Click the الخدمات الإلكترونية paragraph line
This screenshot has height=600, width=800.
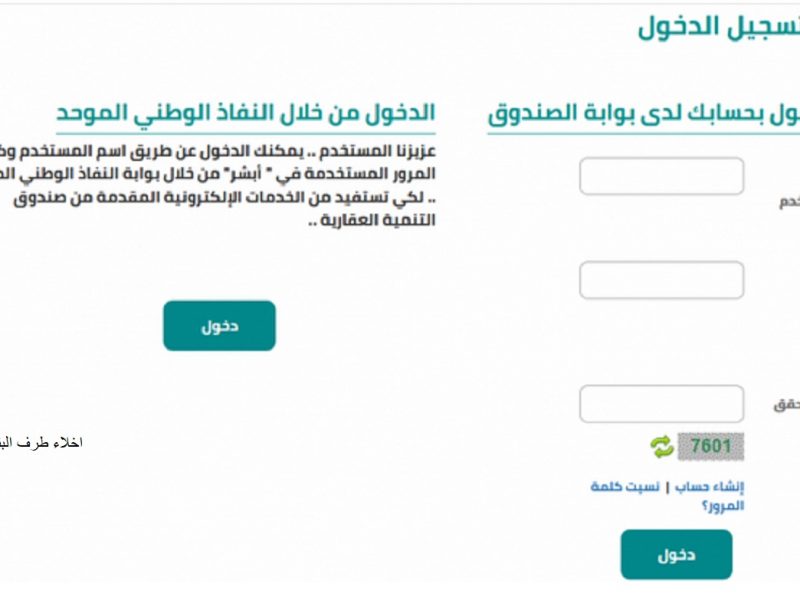coord(224,197)
